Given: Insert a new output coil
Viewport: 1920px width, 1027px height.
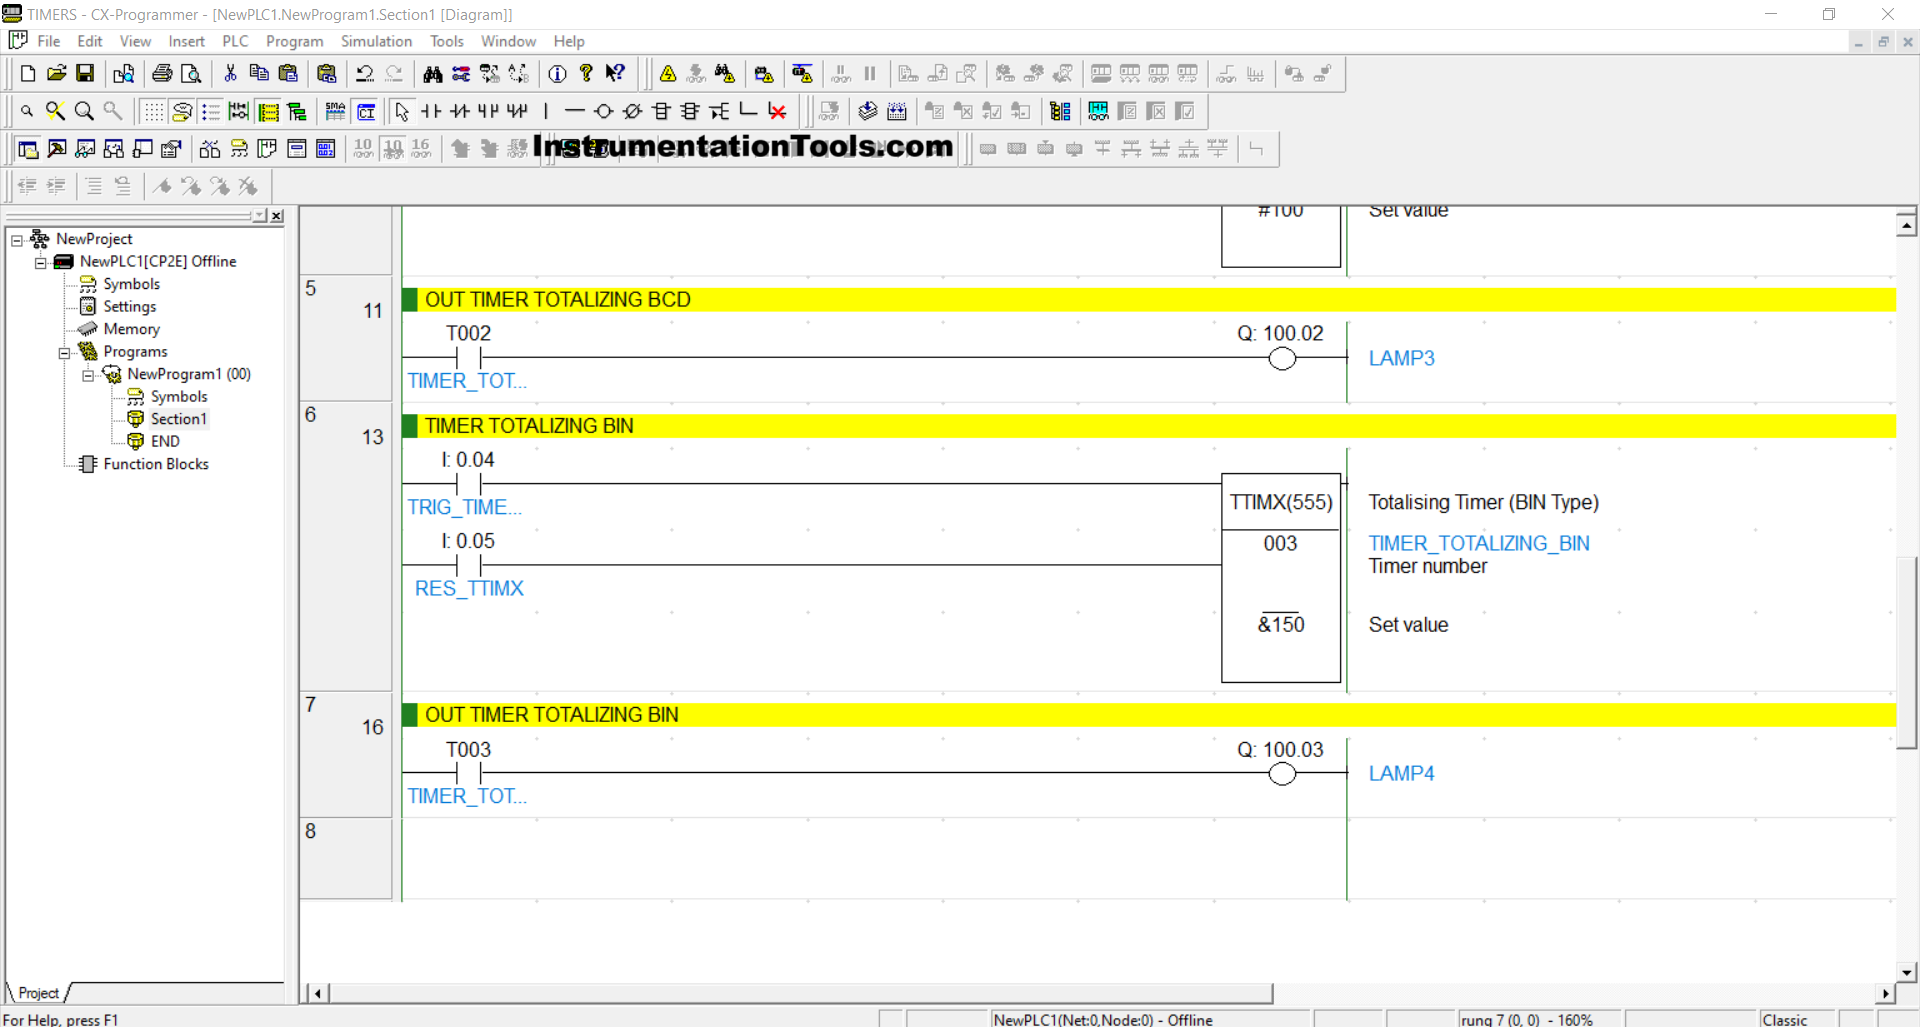Looking at the screenshot, I should pos(604,111).
